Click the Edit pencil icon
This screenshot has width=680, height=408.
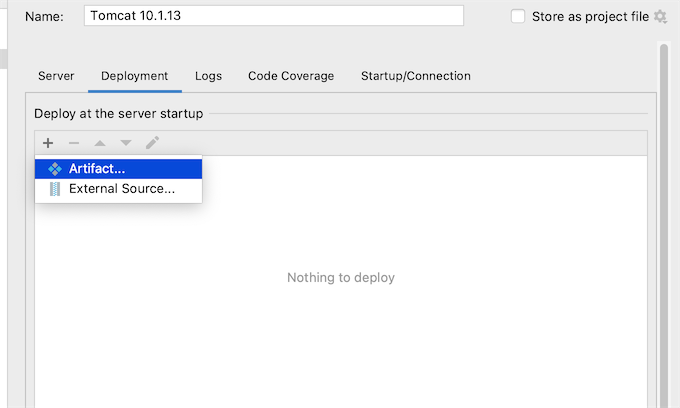(x=152, y=143)
